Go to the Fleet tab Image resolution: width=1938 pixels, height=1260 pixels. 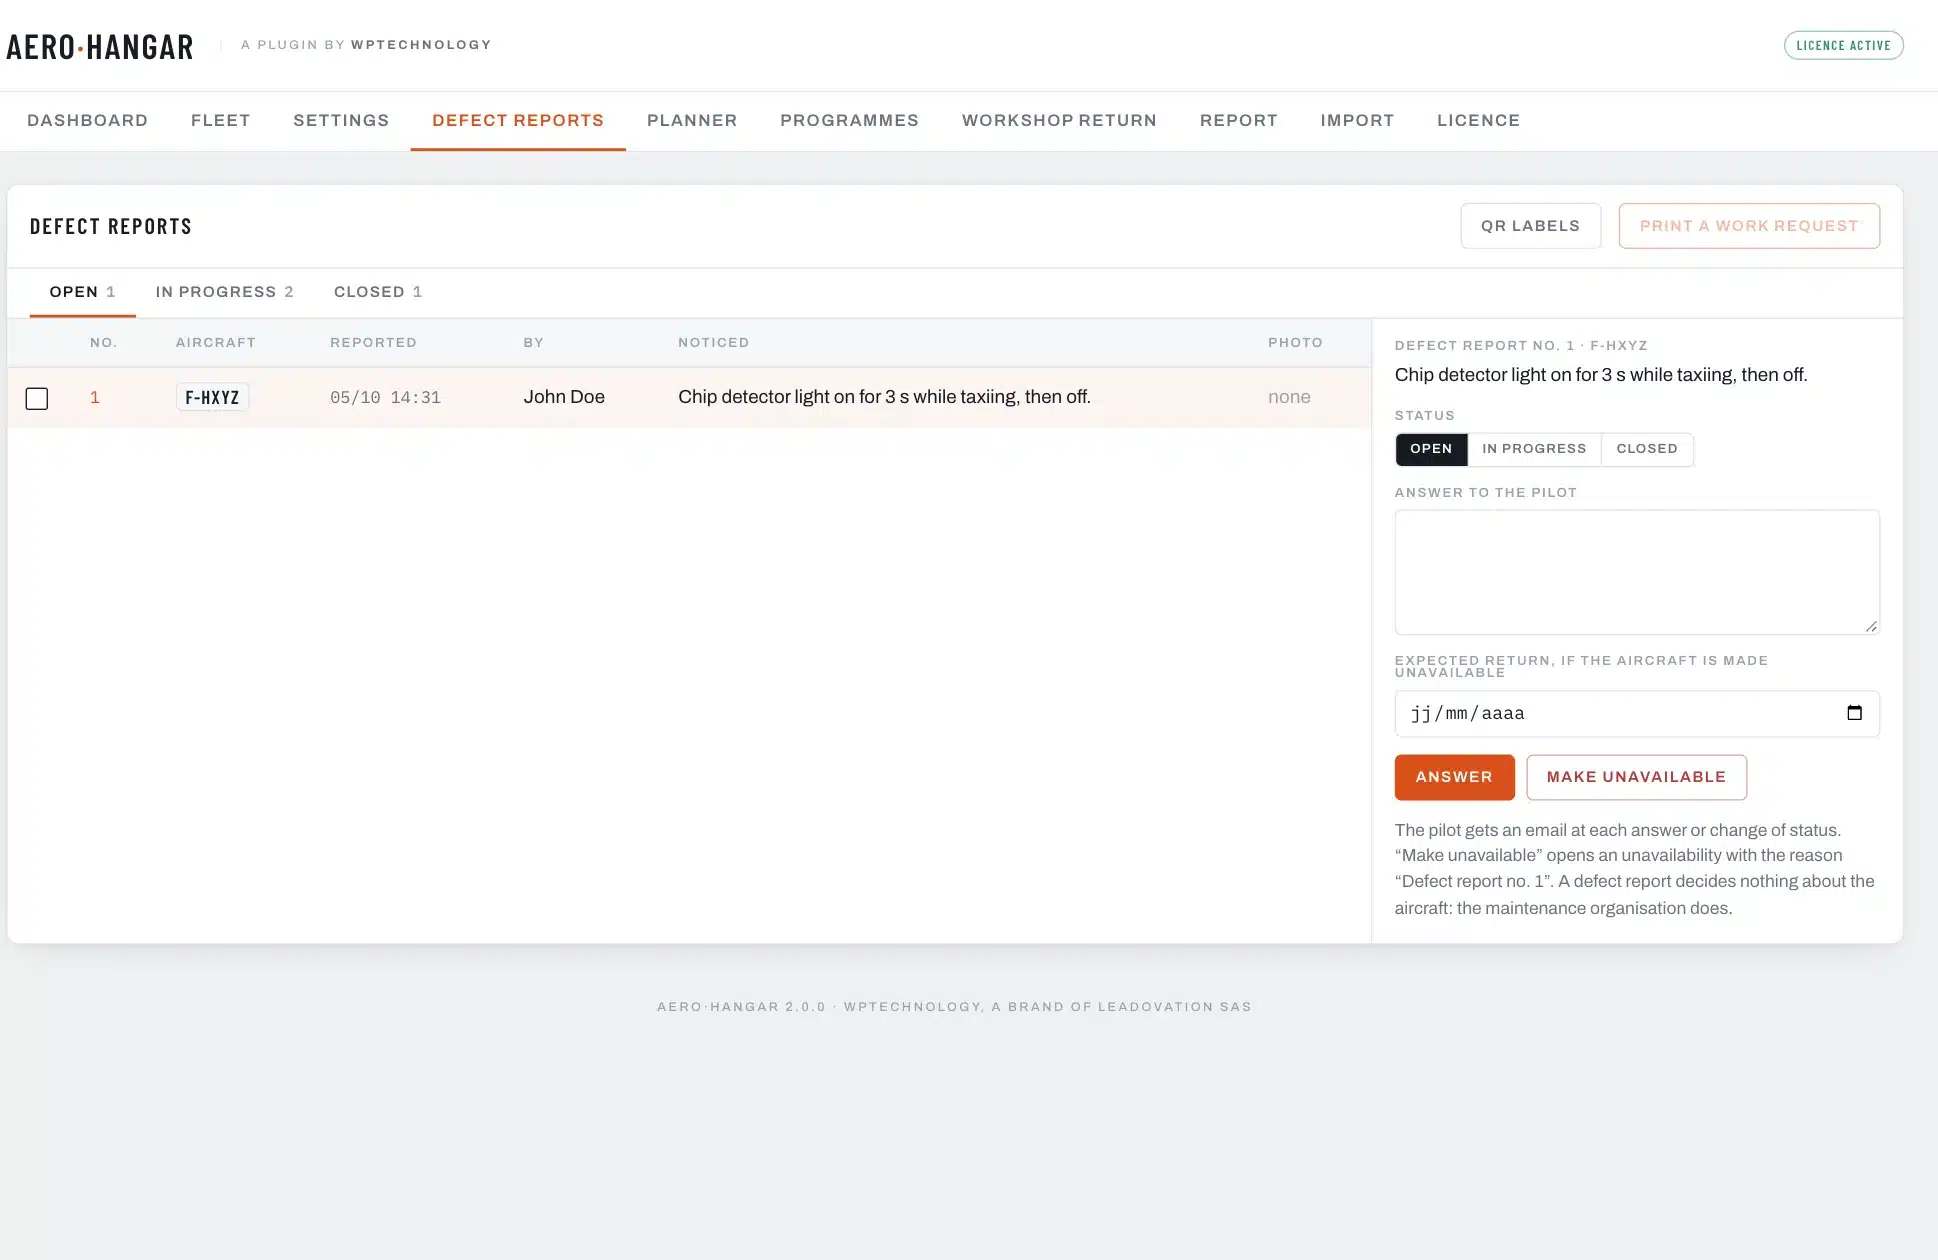221,120
